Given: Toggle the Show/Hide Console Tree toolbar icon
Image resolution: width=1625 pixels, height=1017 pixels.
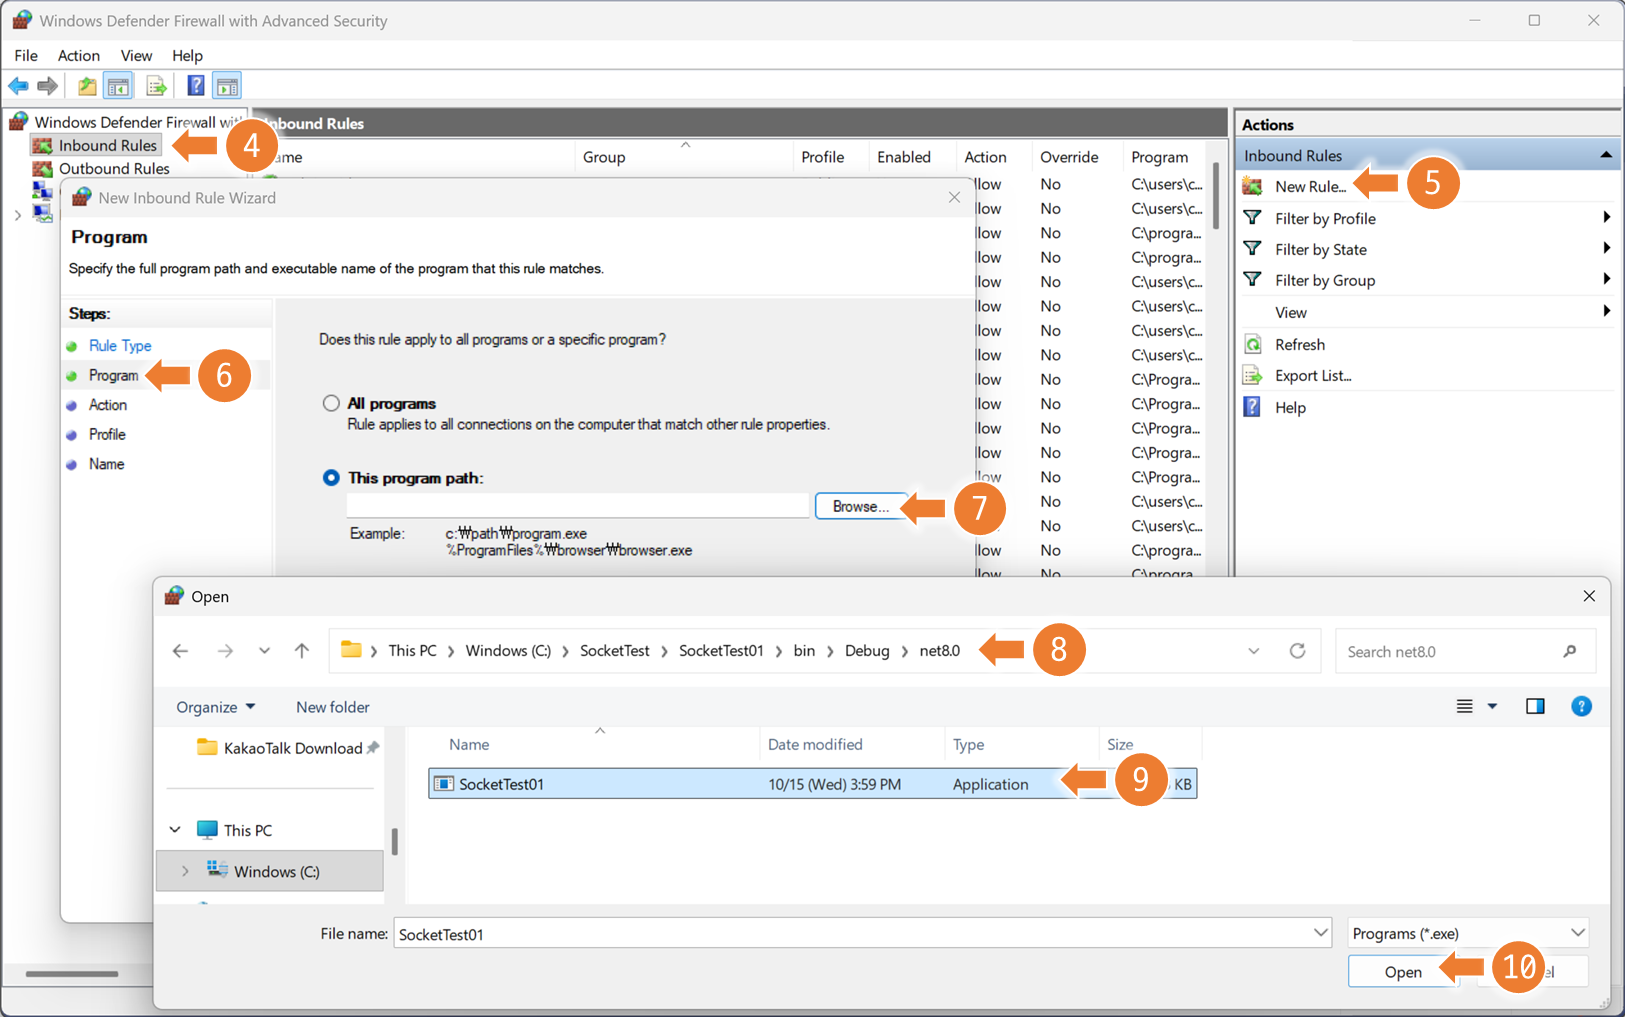Looking at the screenshot, I should [118, 86].
